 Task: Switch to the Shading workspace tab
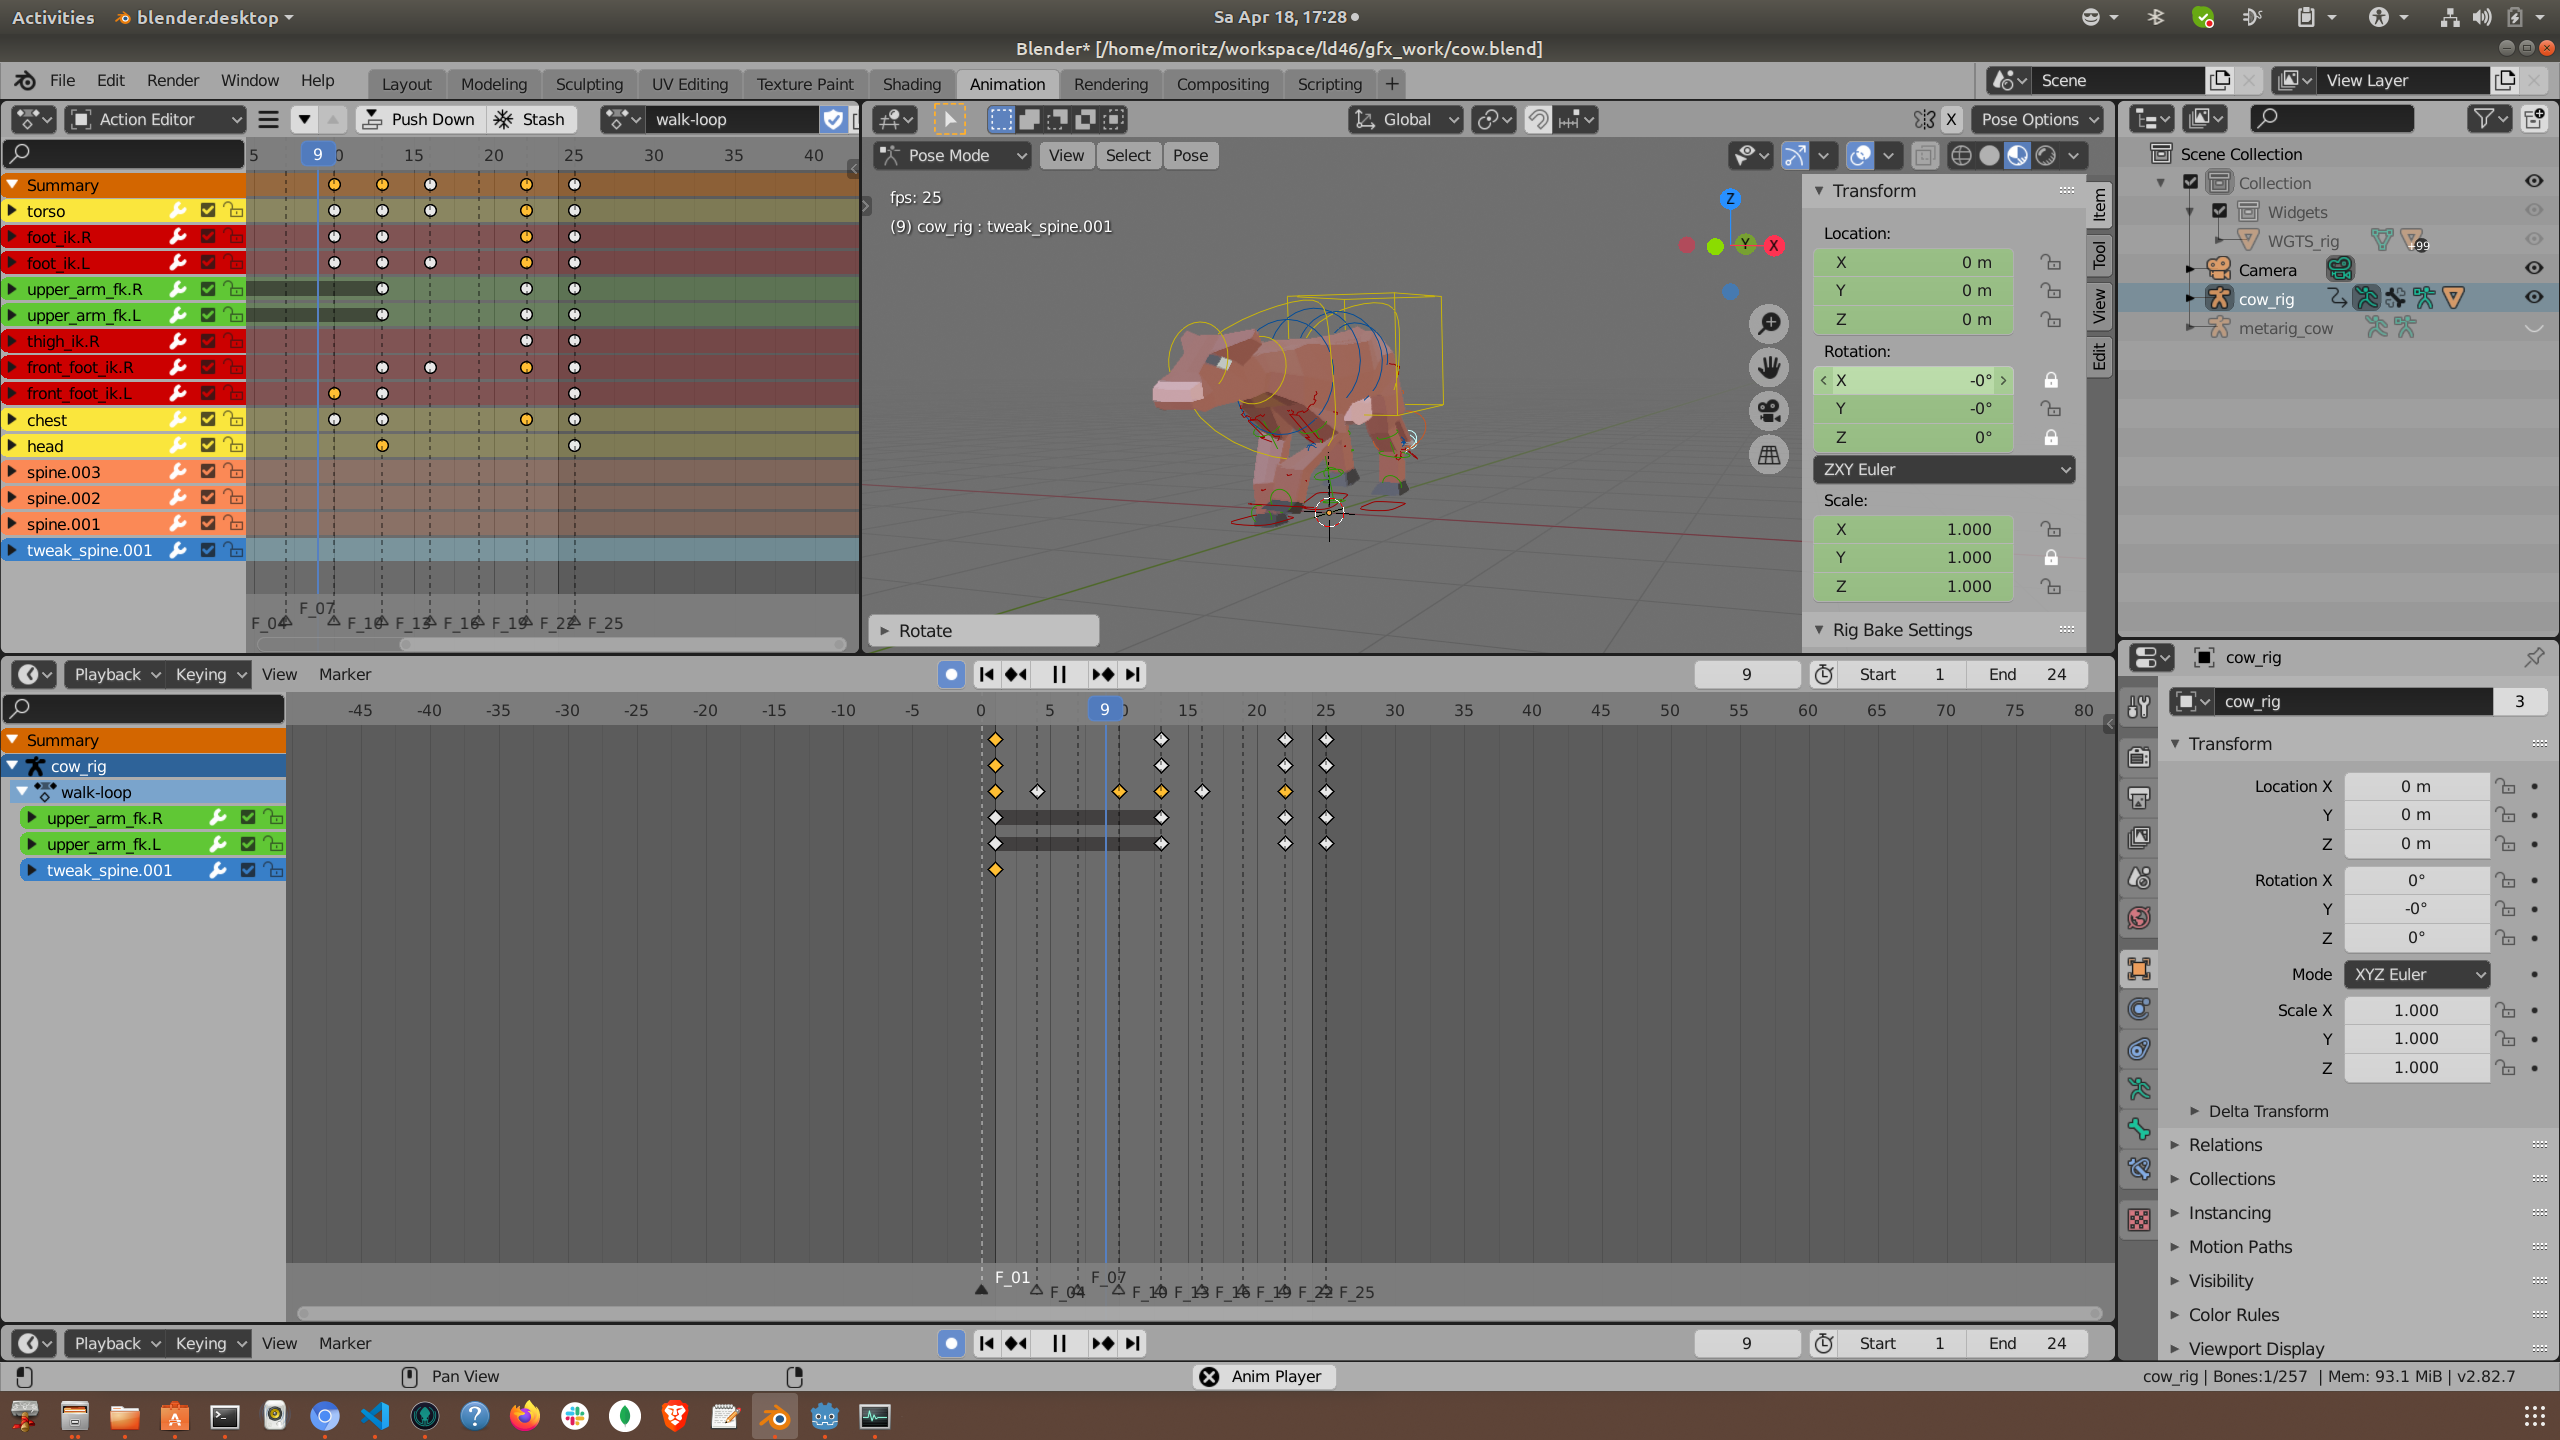[911, 84]
